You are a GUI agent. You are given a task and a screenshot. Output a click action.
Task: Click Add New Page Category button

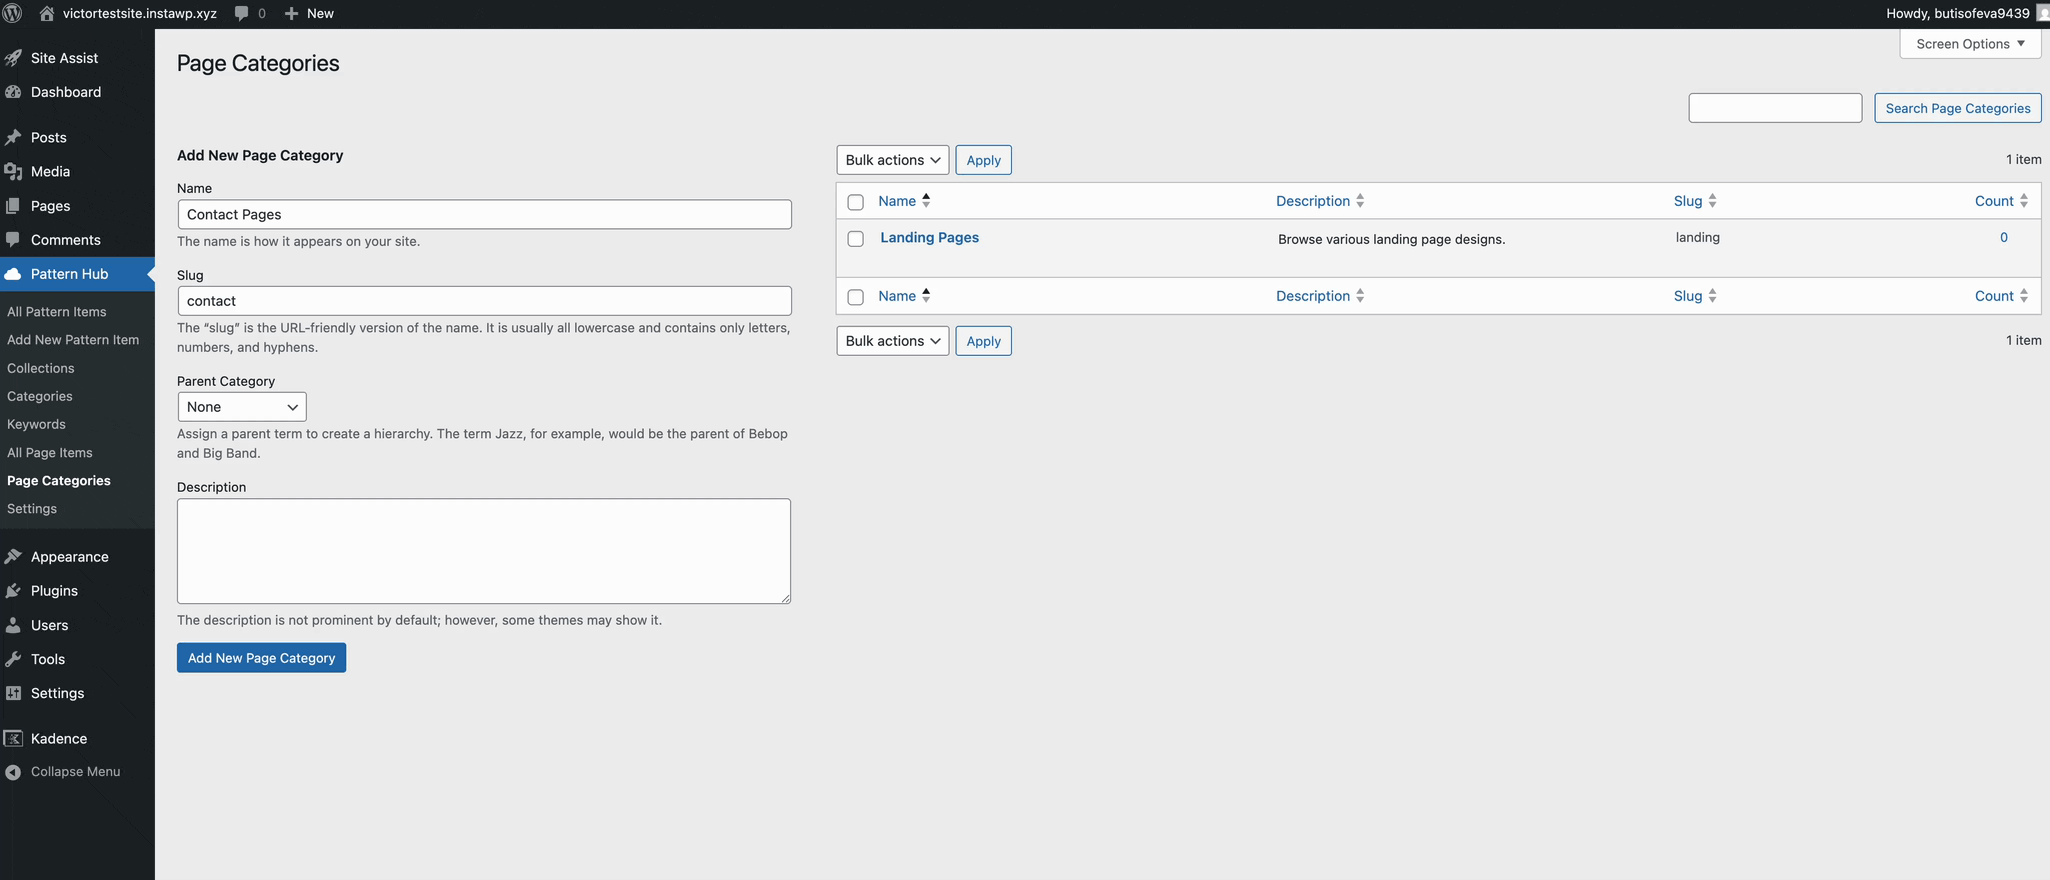(262, 658)
